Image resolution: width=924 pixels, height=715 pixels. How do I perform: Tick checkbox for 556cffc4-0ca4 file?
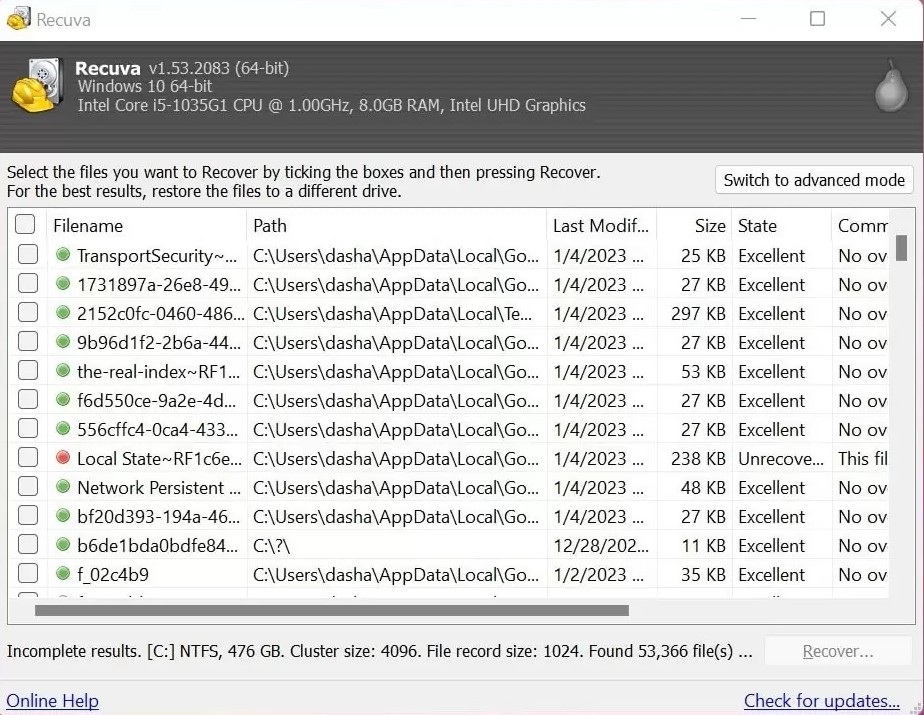pos(28,429)
